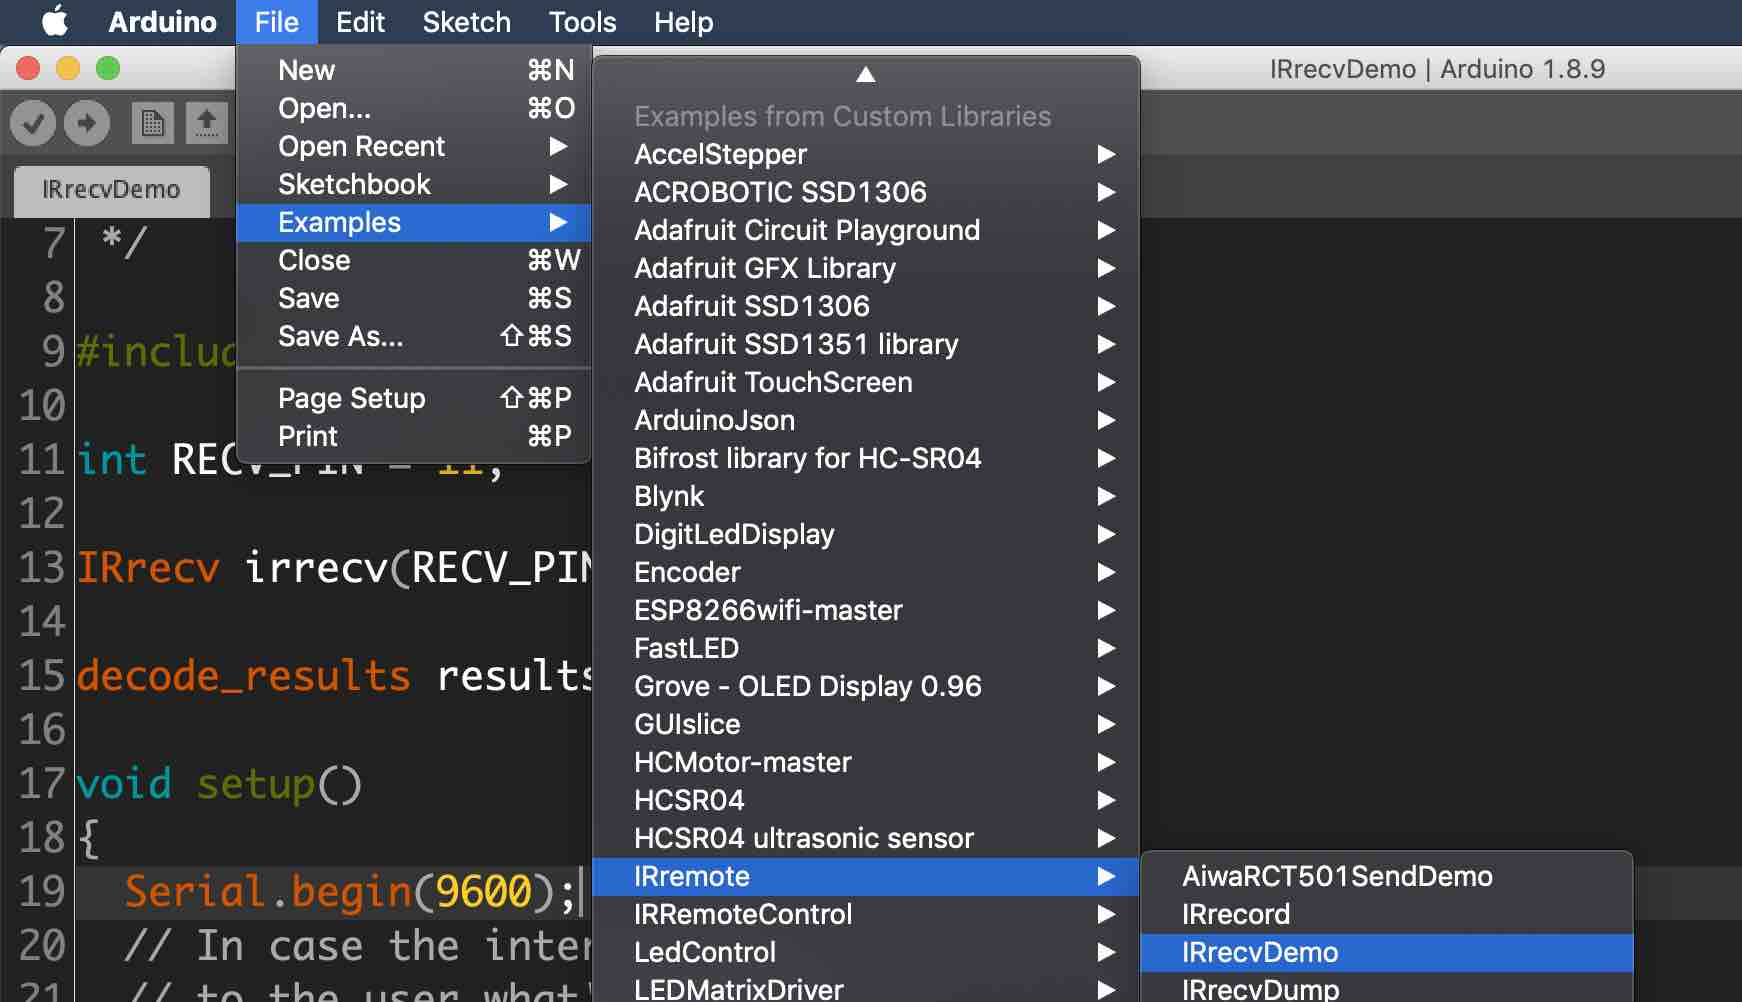Image resolution: width=1742 pixels, height=1002 pixels.
Task: Click the Upload (arrow) toolbar icon
Action: click(x=86, y=122)
